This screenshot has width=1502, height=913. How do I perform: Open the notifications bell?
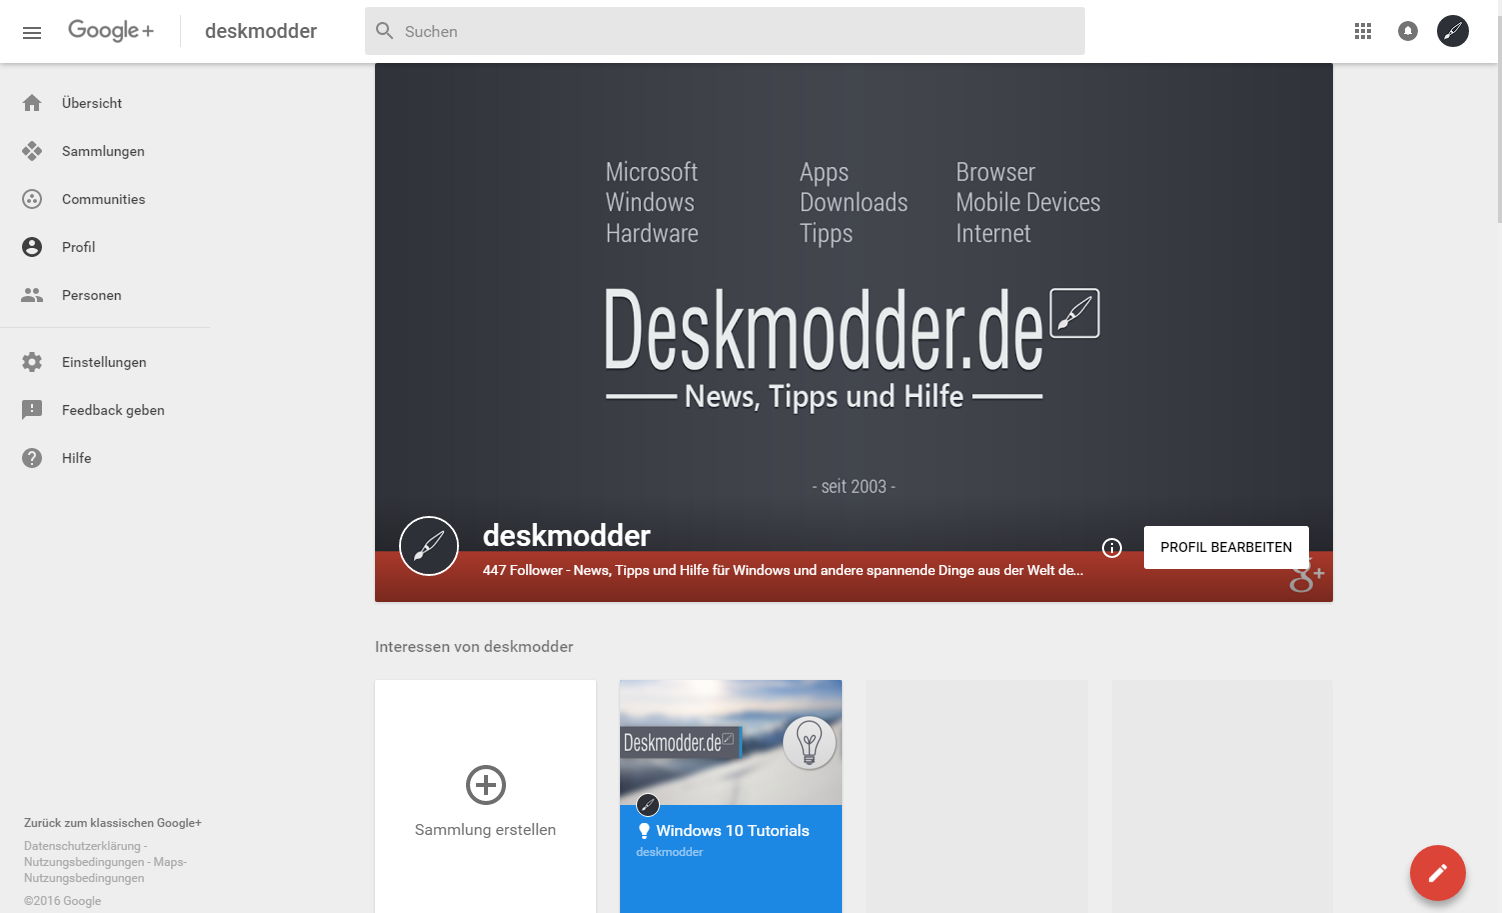tap(1408, 32)
